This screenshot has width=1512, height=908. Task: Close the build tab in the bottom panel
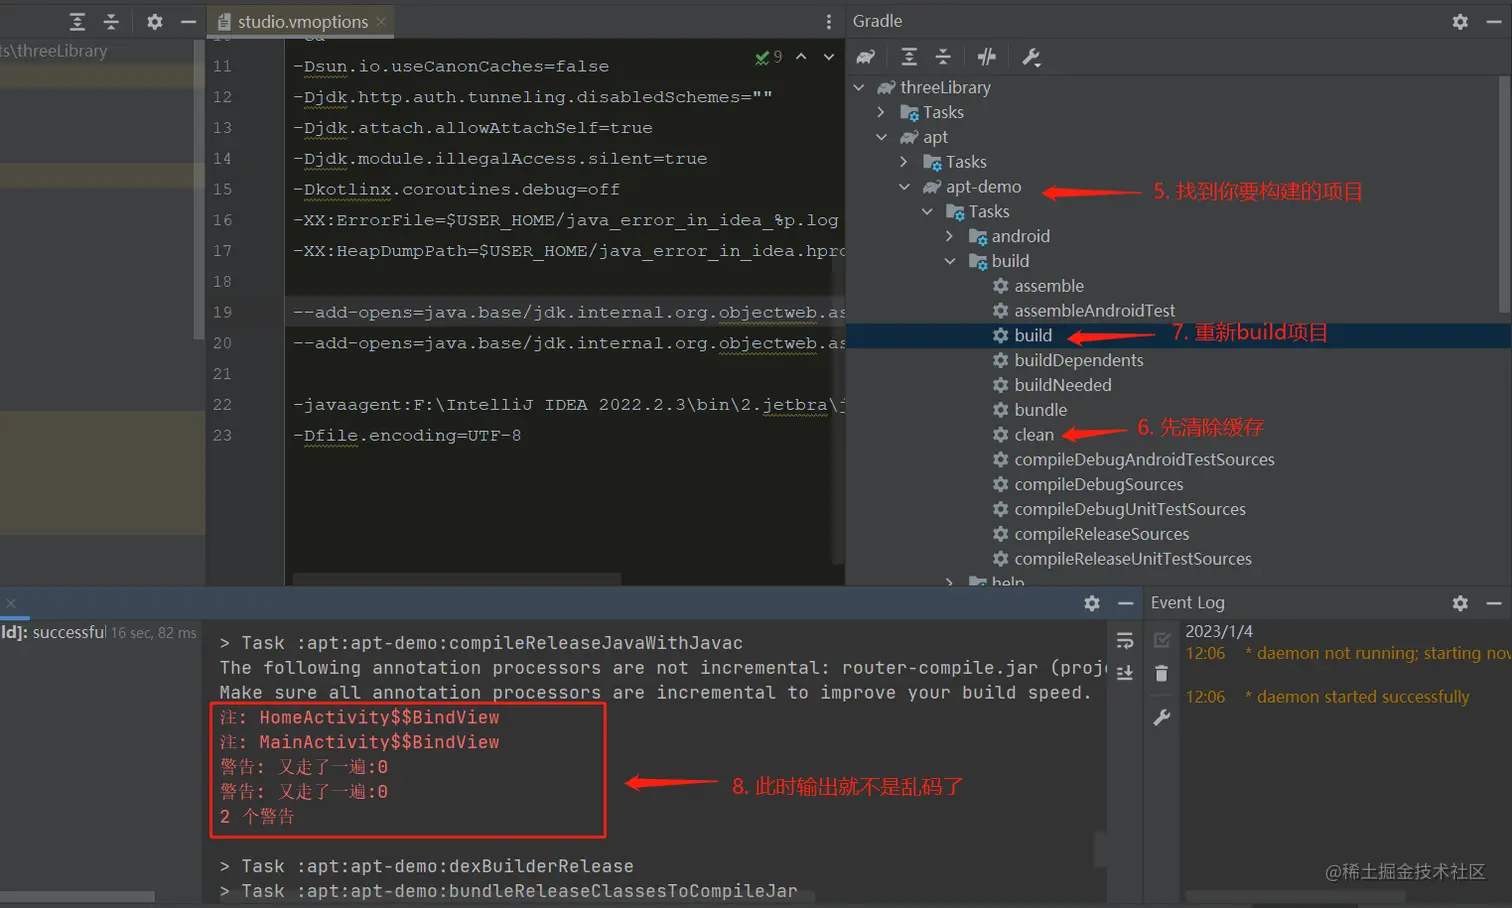[x=11, y=603]
